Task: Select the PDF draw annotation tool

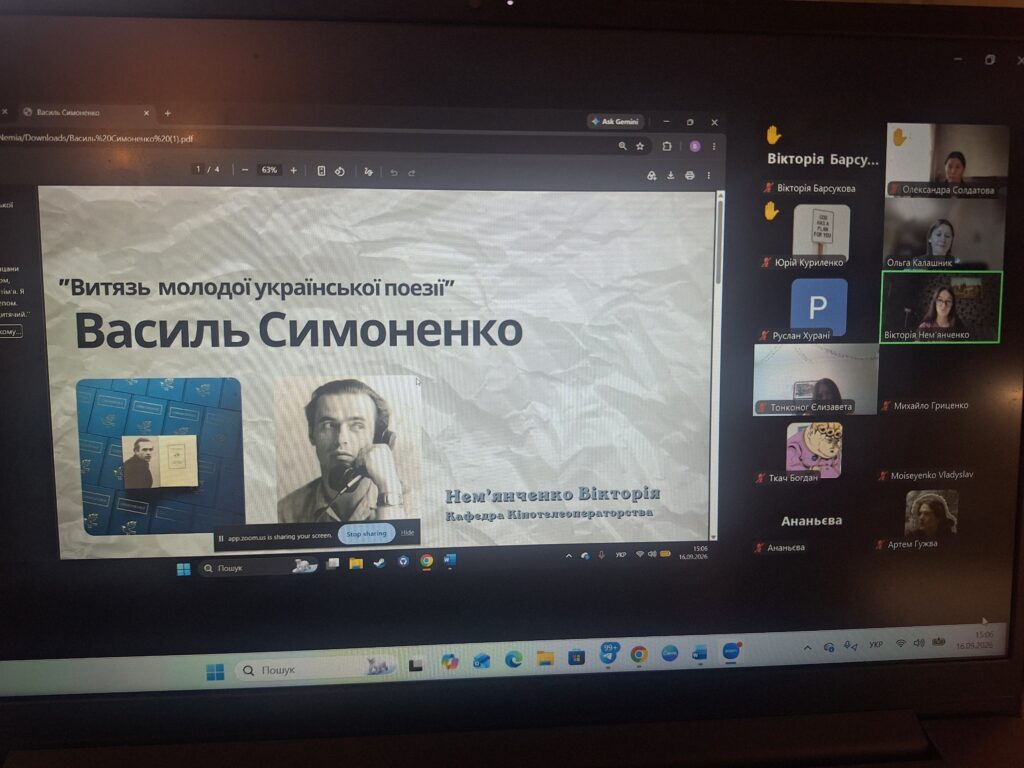Action: (x=368, y=172)
